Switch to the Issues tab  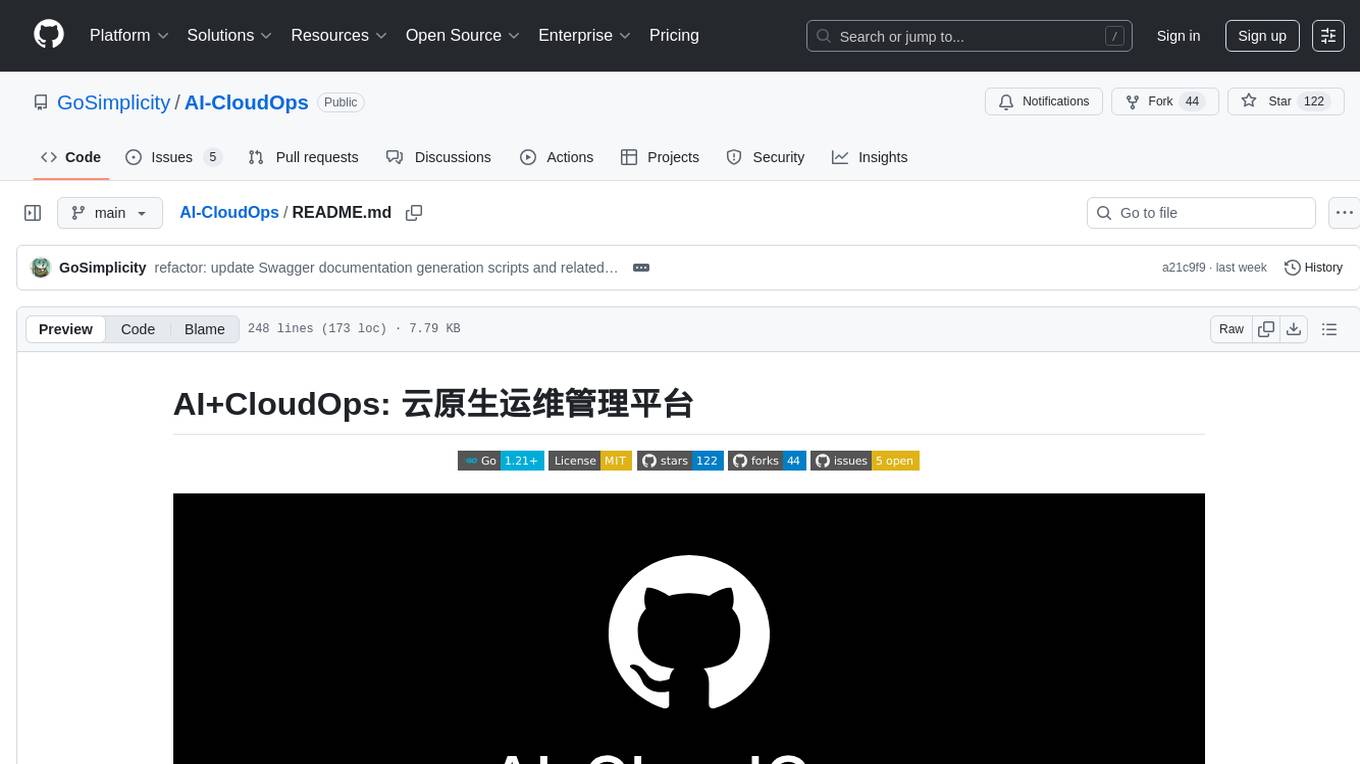[173, 157]
